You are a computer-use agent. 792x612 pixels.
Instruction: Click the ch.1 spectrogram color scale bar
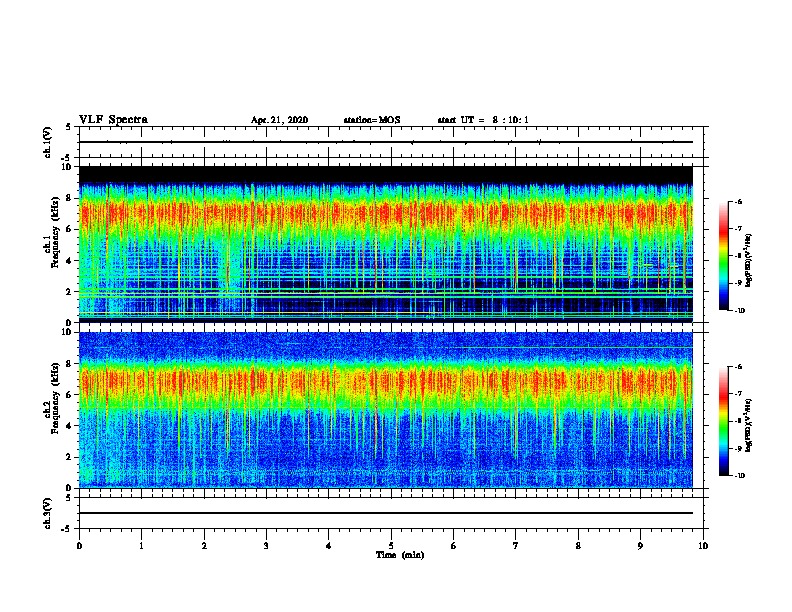[x=723, y=256]
